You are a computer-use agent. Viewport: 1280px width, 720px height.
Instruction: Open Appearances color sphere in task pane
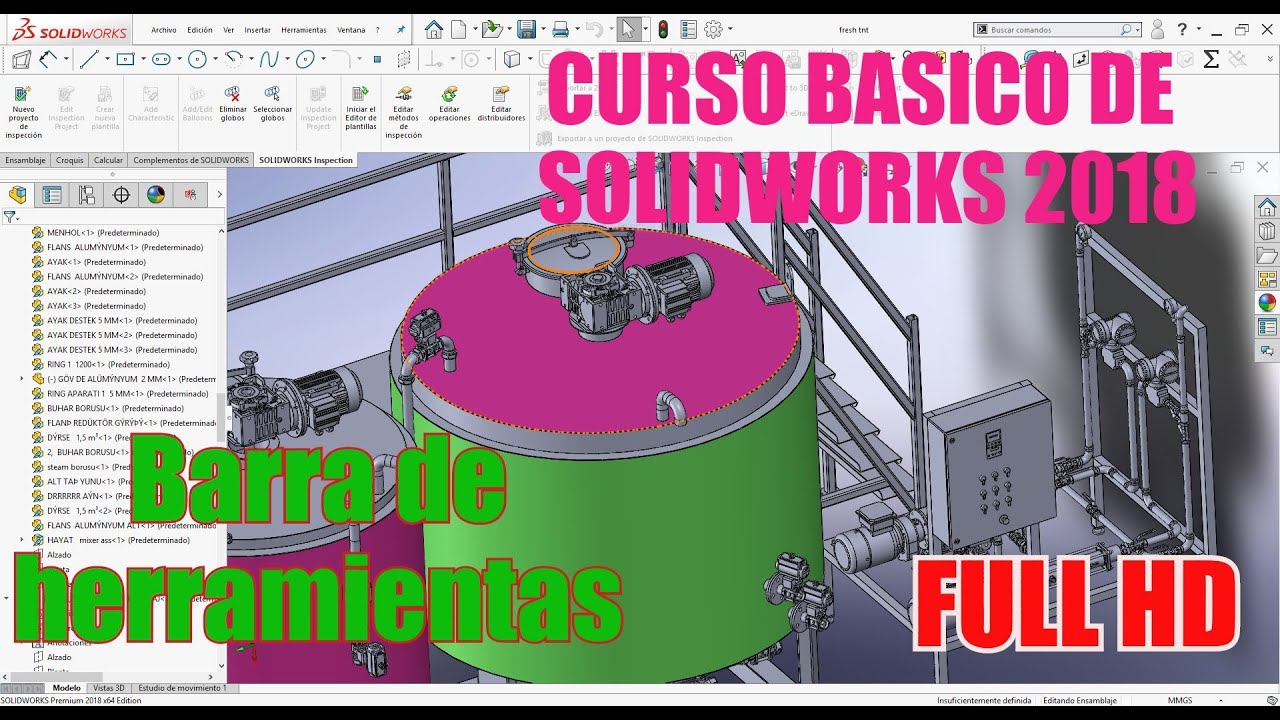tap(1267, 303)
